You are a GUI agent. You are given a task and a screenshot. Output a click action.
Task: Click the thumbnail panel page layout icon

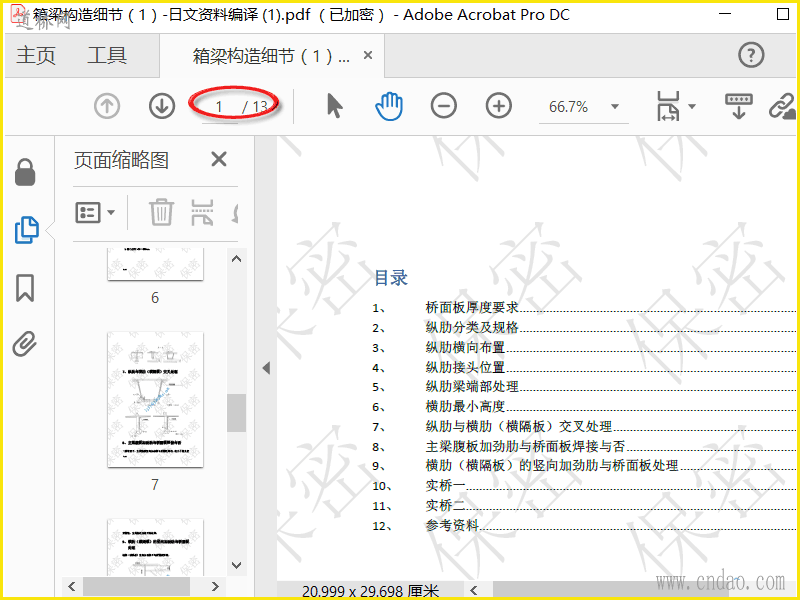202,212
